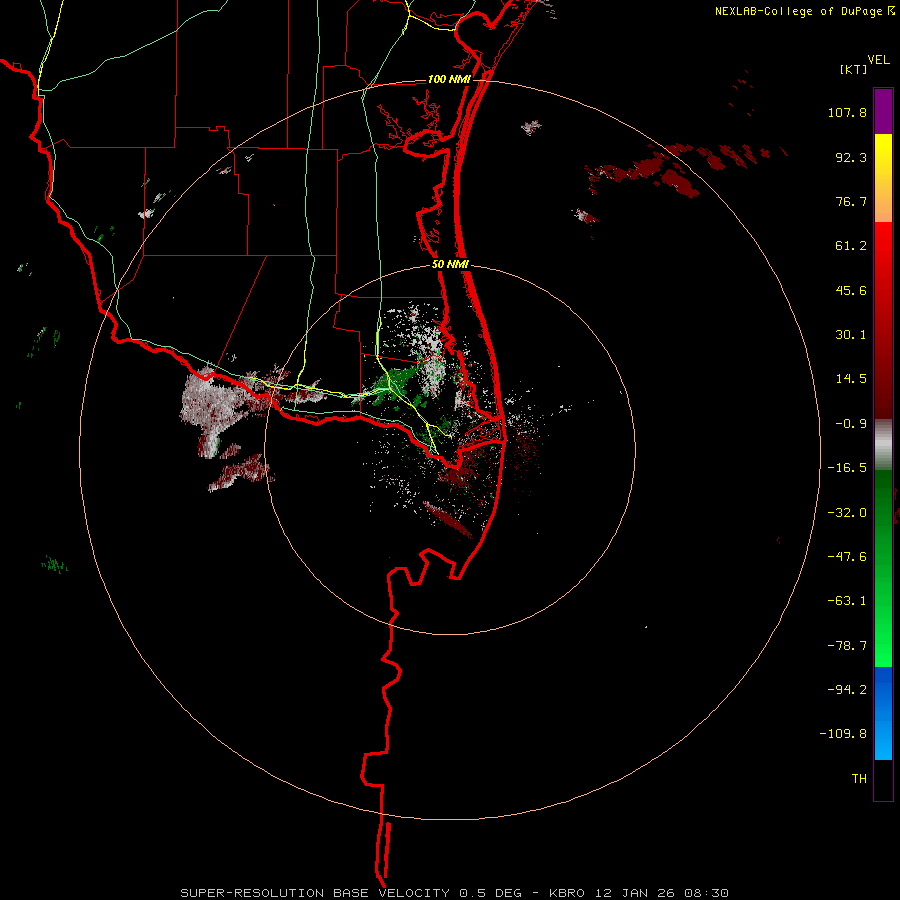This screenshot has width=900, height=900.
Task: Select the 30.1 velocity scale value
Action: (x=851, y=335)
